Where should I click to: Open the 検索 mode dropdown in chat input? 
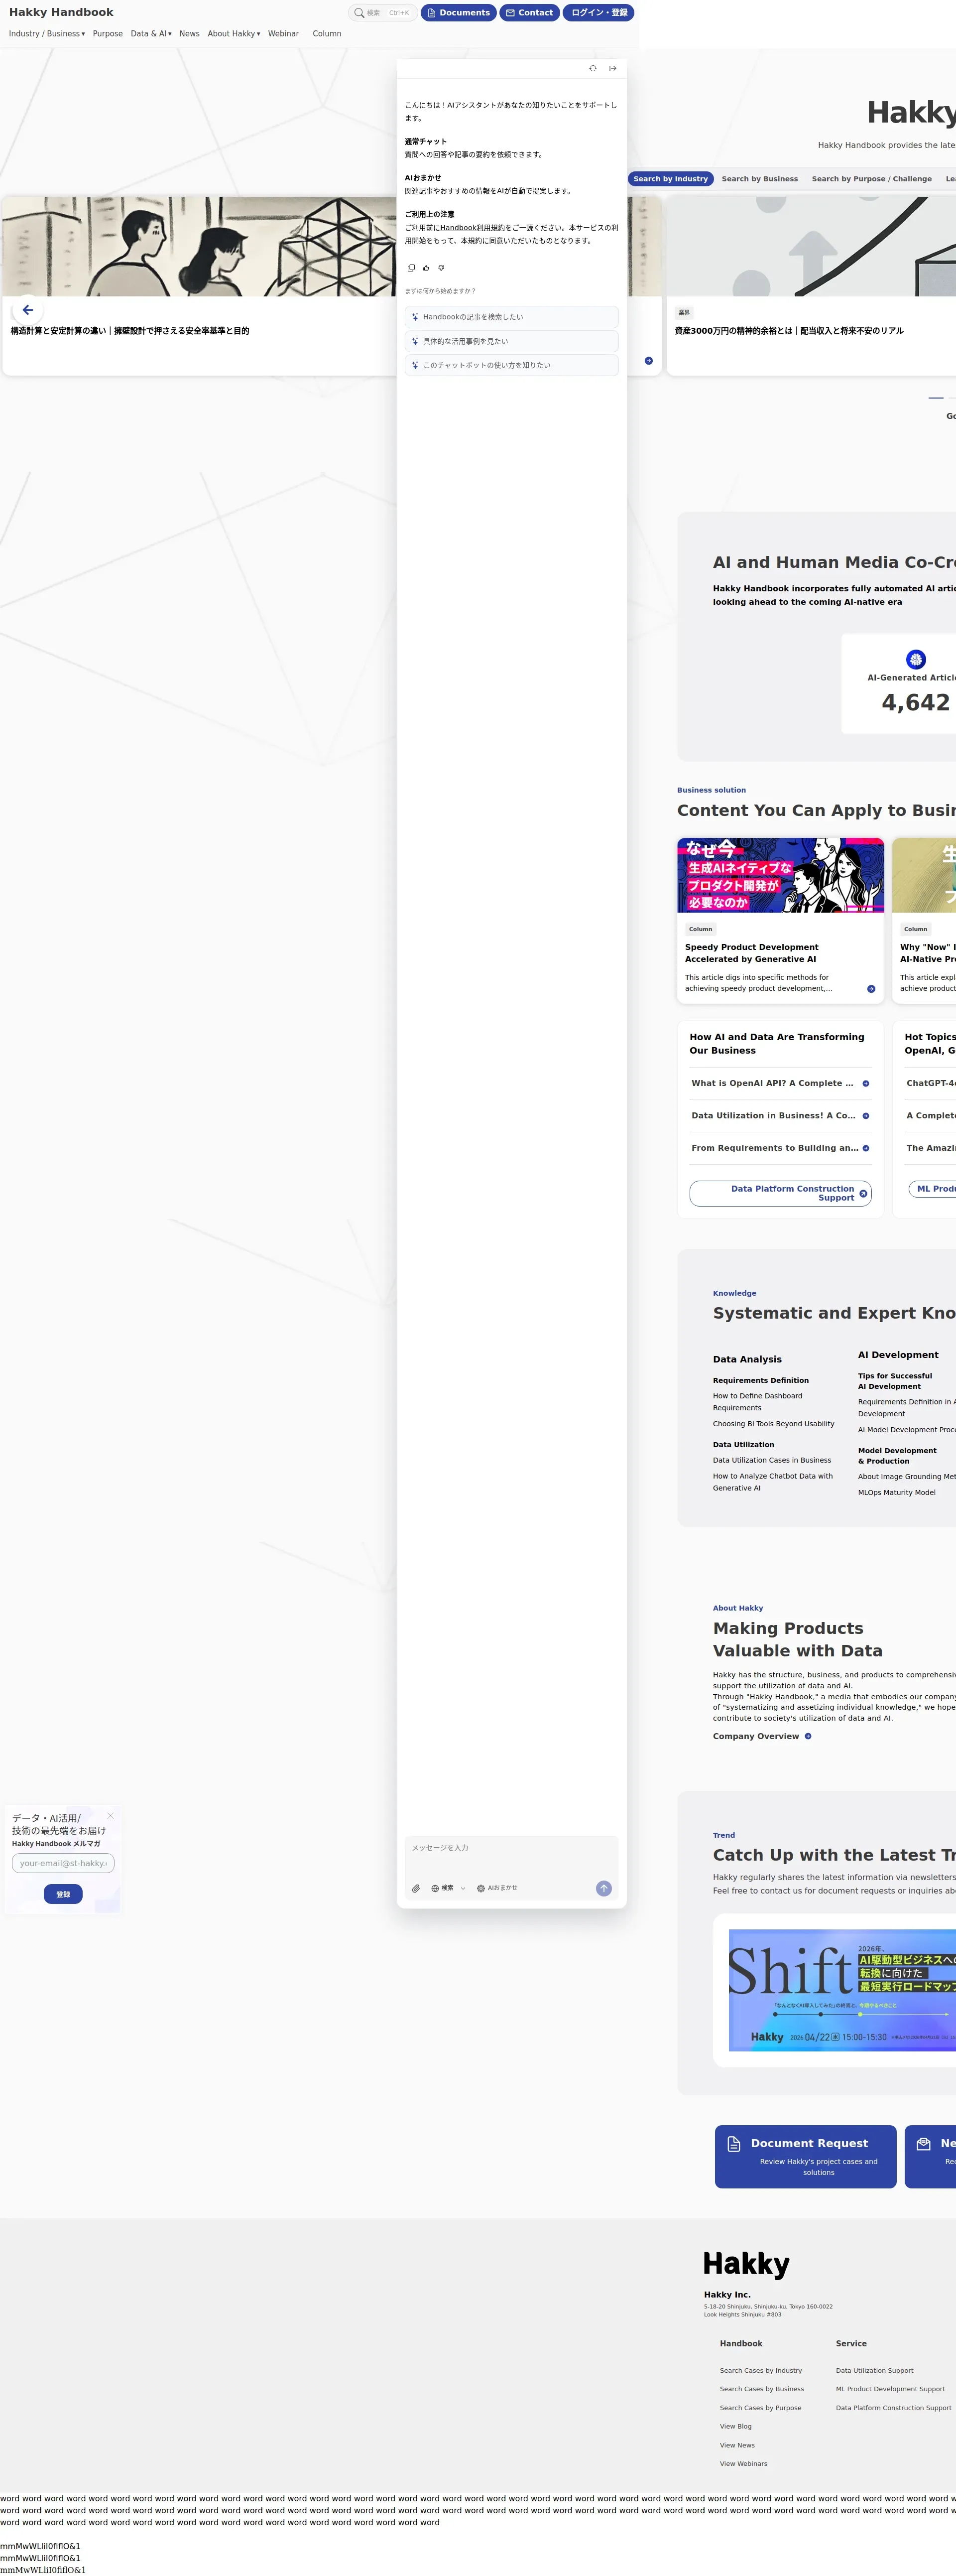coord(448,1888)
